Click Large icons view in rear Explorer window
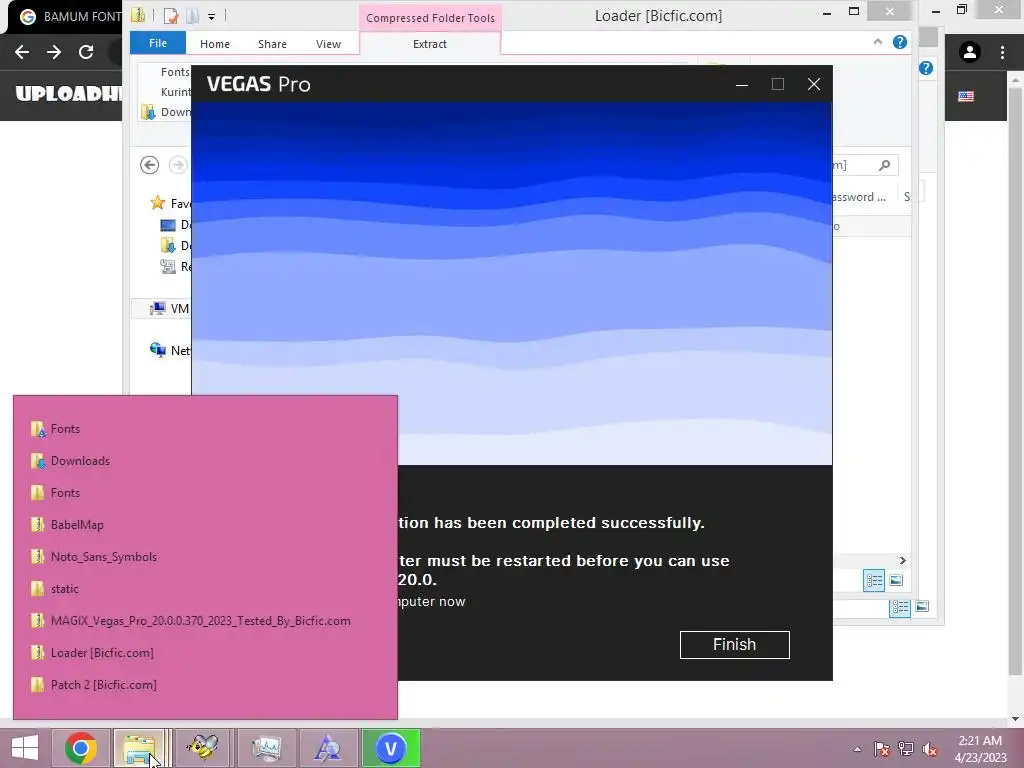 [x=922, y=607]
